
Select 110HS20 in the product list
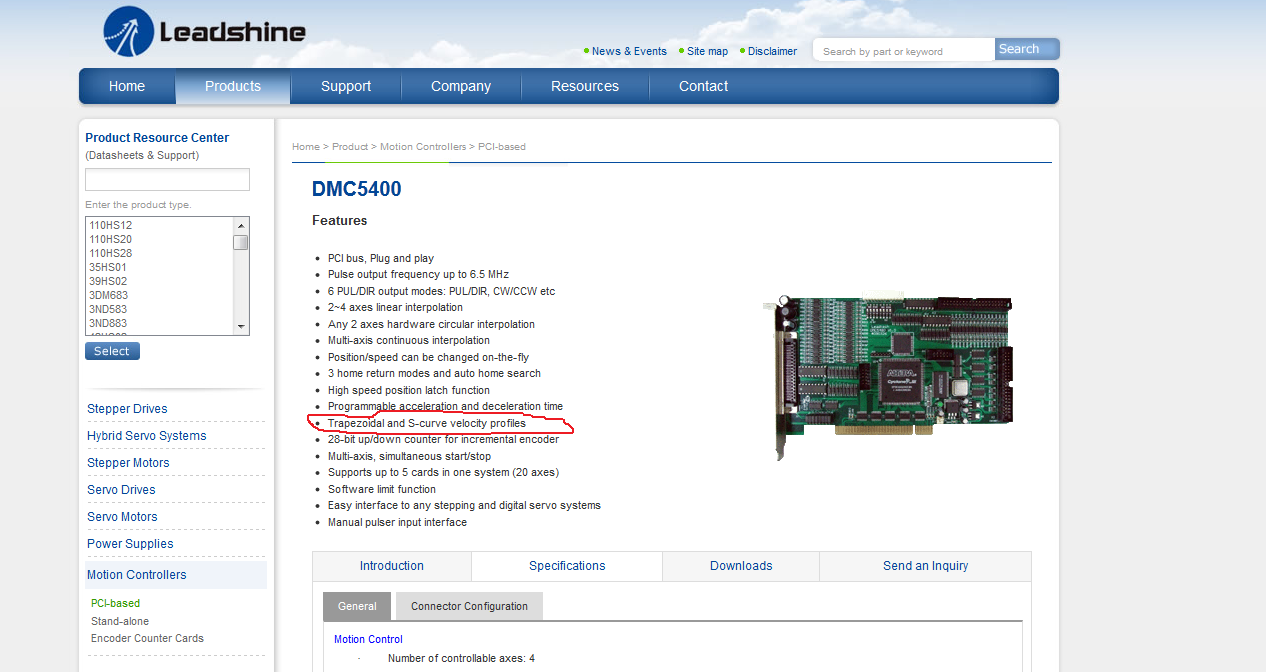pos(111,239)
